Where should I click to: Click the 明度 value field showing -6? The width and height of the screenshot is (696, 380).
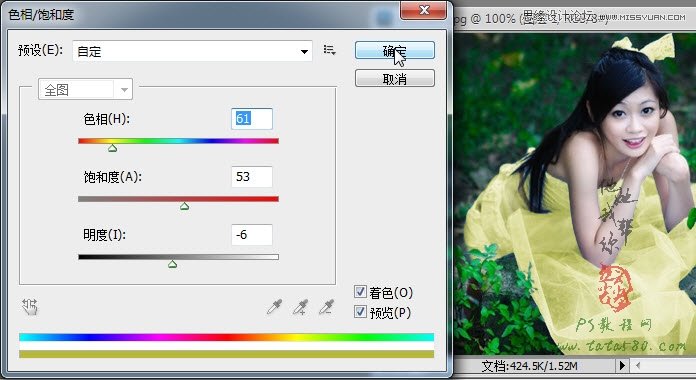tap(252, 235)
